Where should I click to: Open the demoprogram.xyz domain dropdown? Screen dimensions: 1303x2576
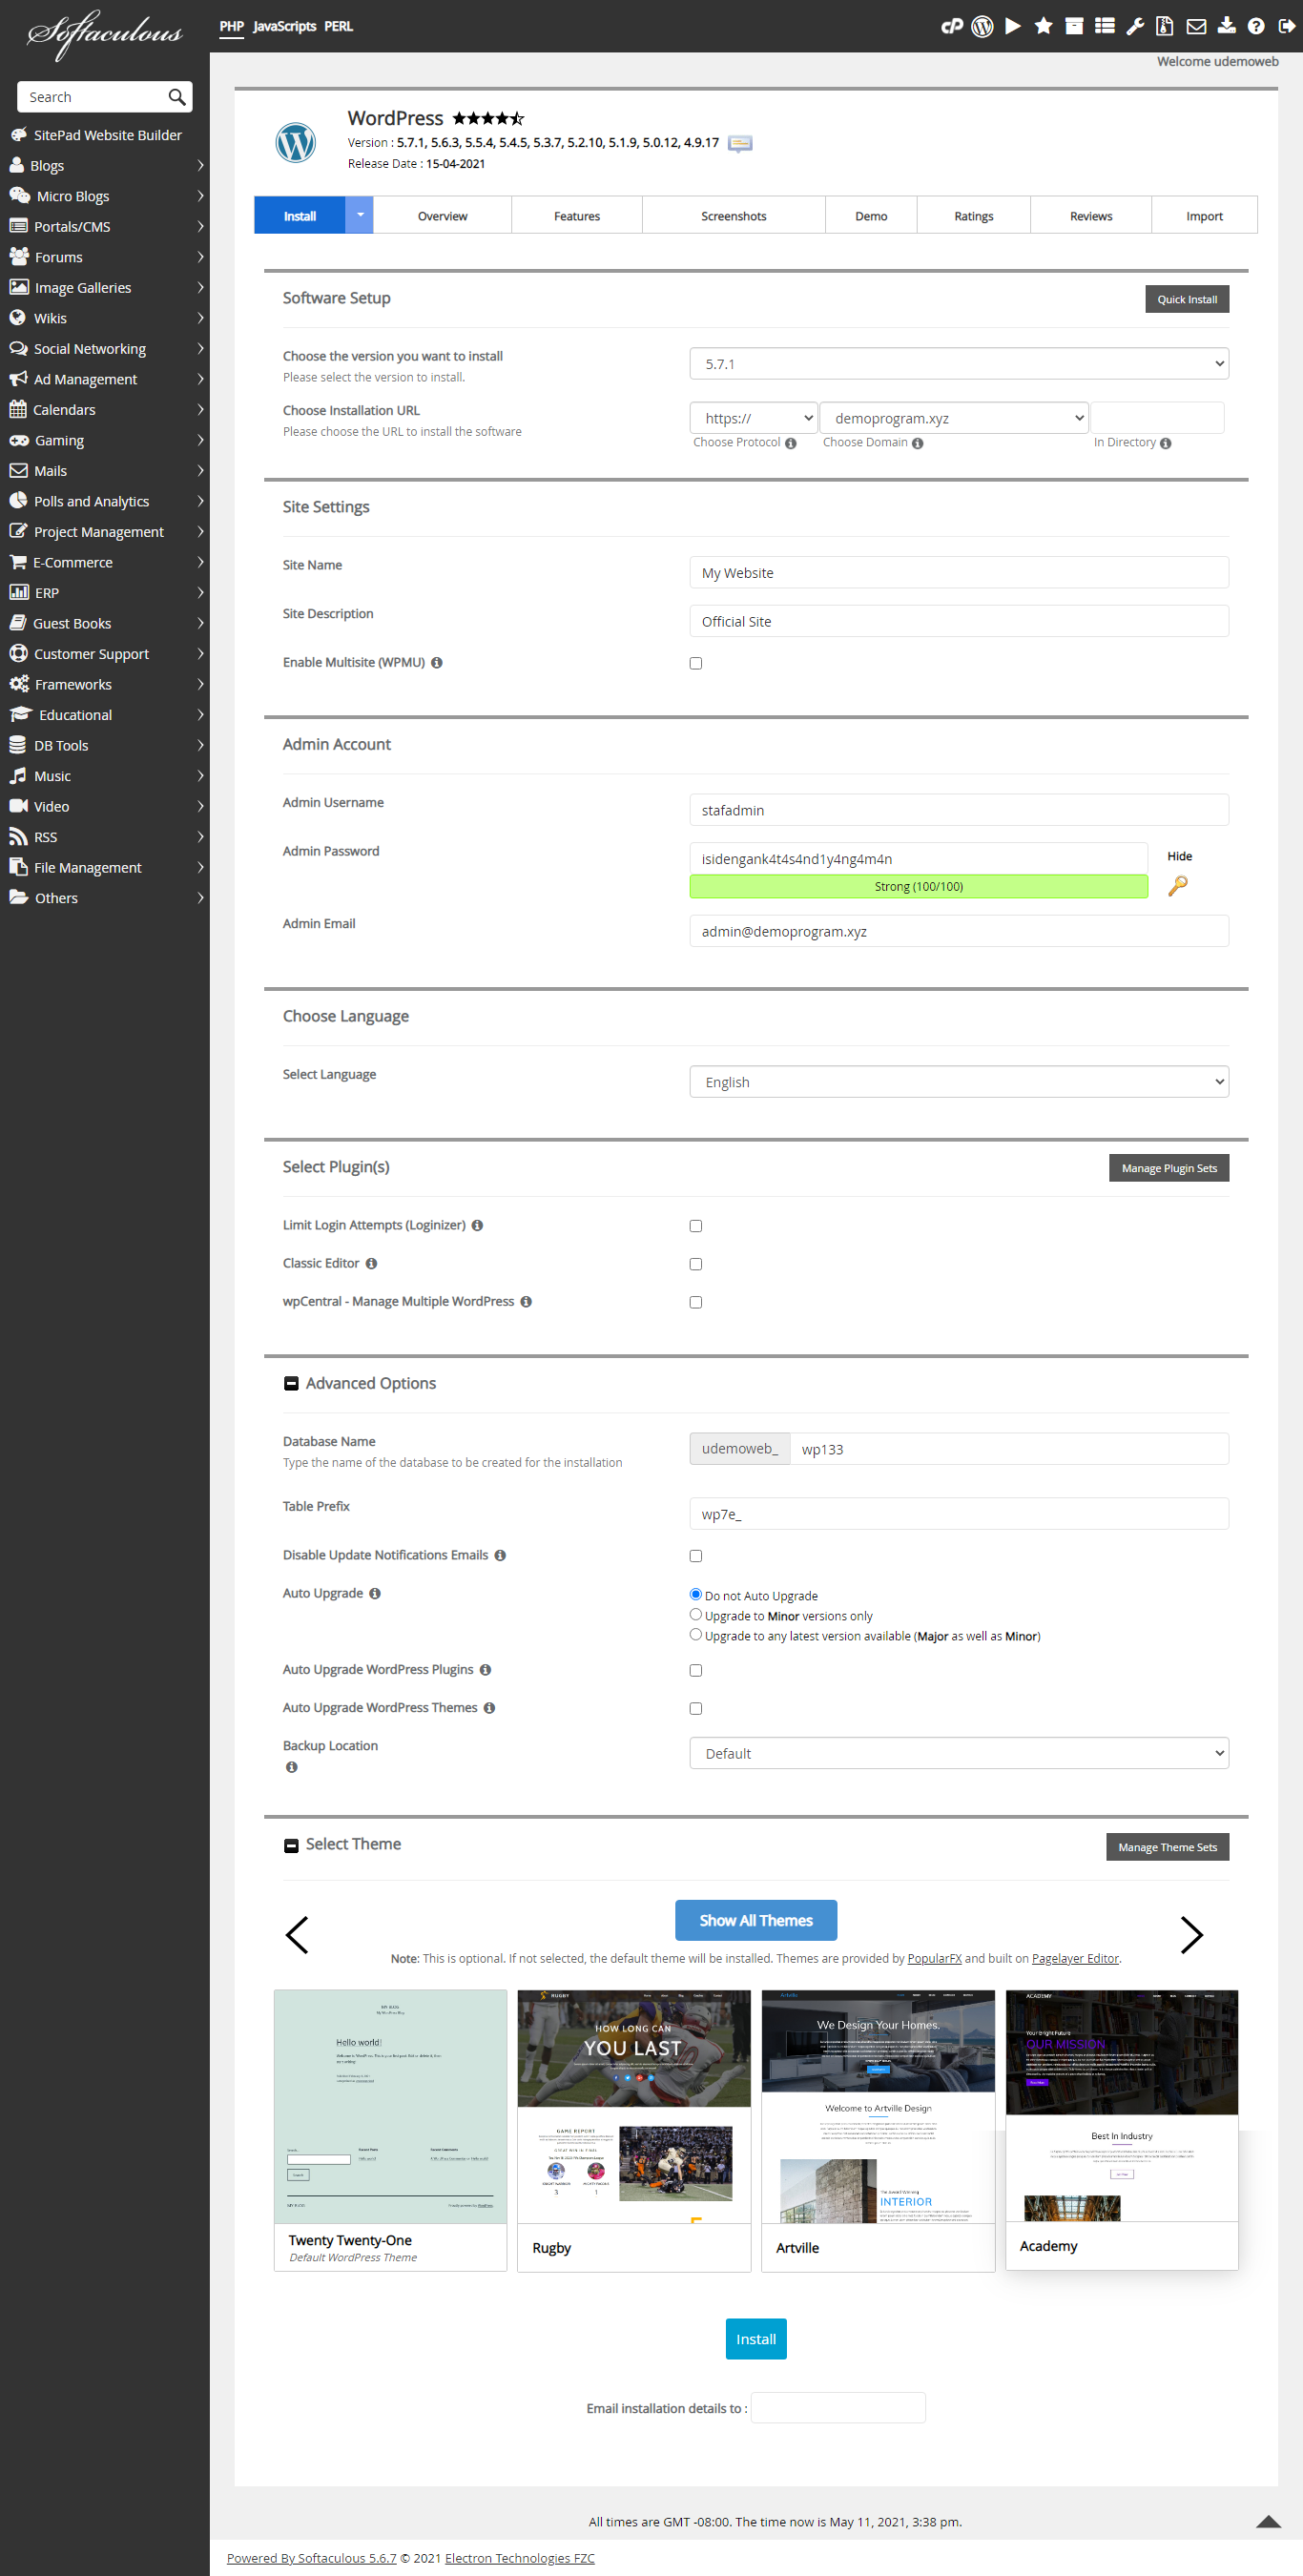954,418
